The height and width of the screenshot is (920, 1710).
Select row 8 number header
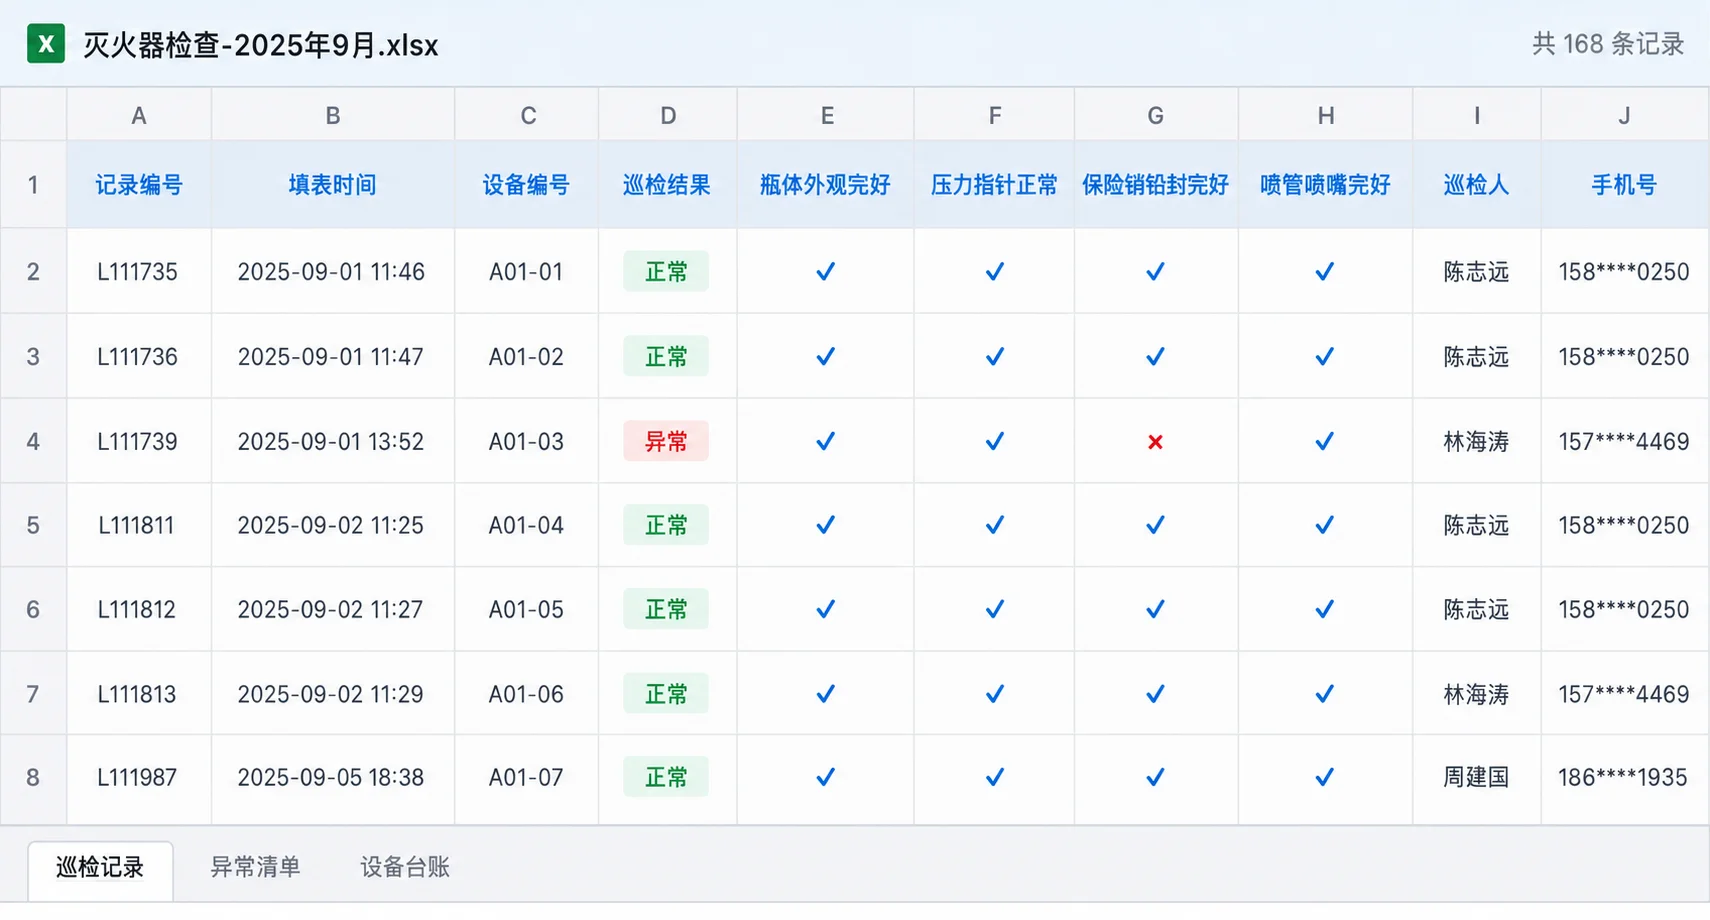(33, 777)
